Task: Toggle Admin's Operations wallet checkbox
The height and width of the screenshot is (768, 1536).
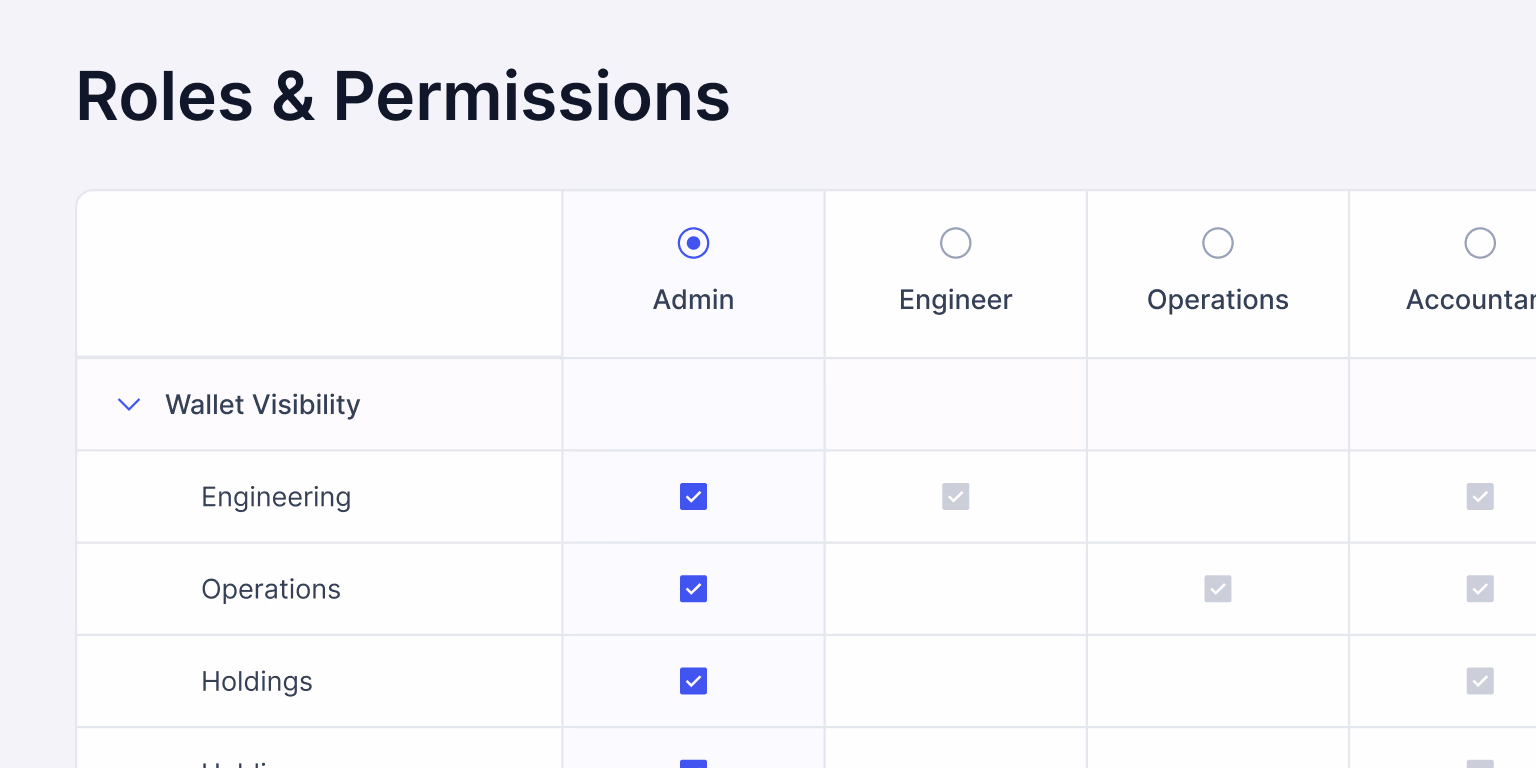Action: 693,589
